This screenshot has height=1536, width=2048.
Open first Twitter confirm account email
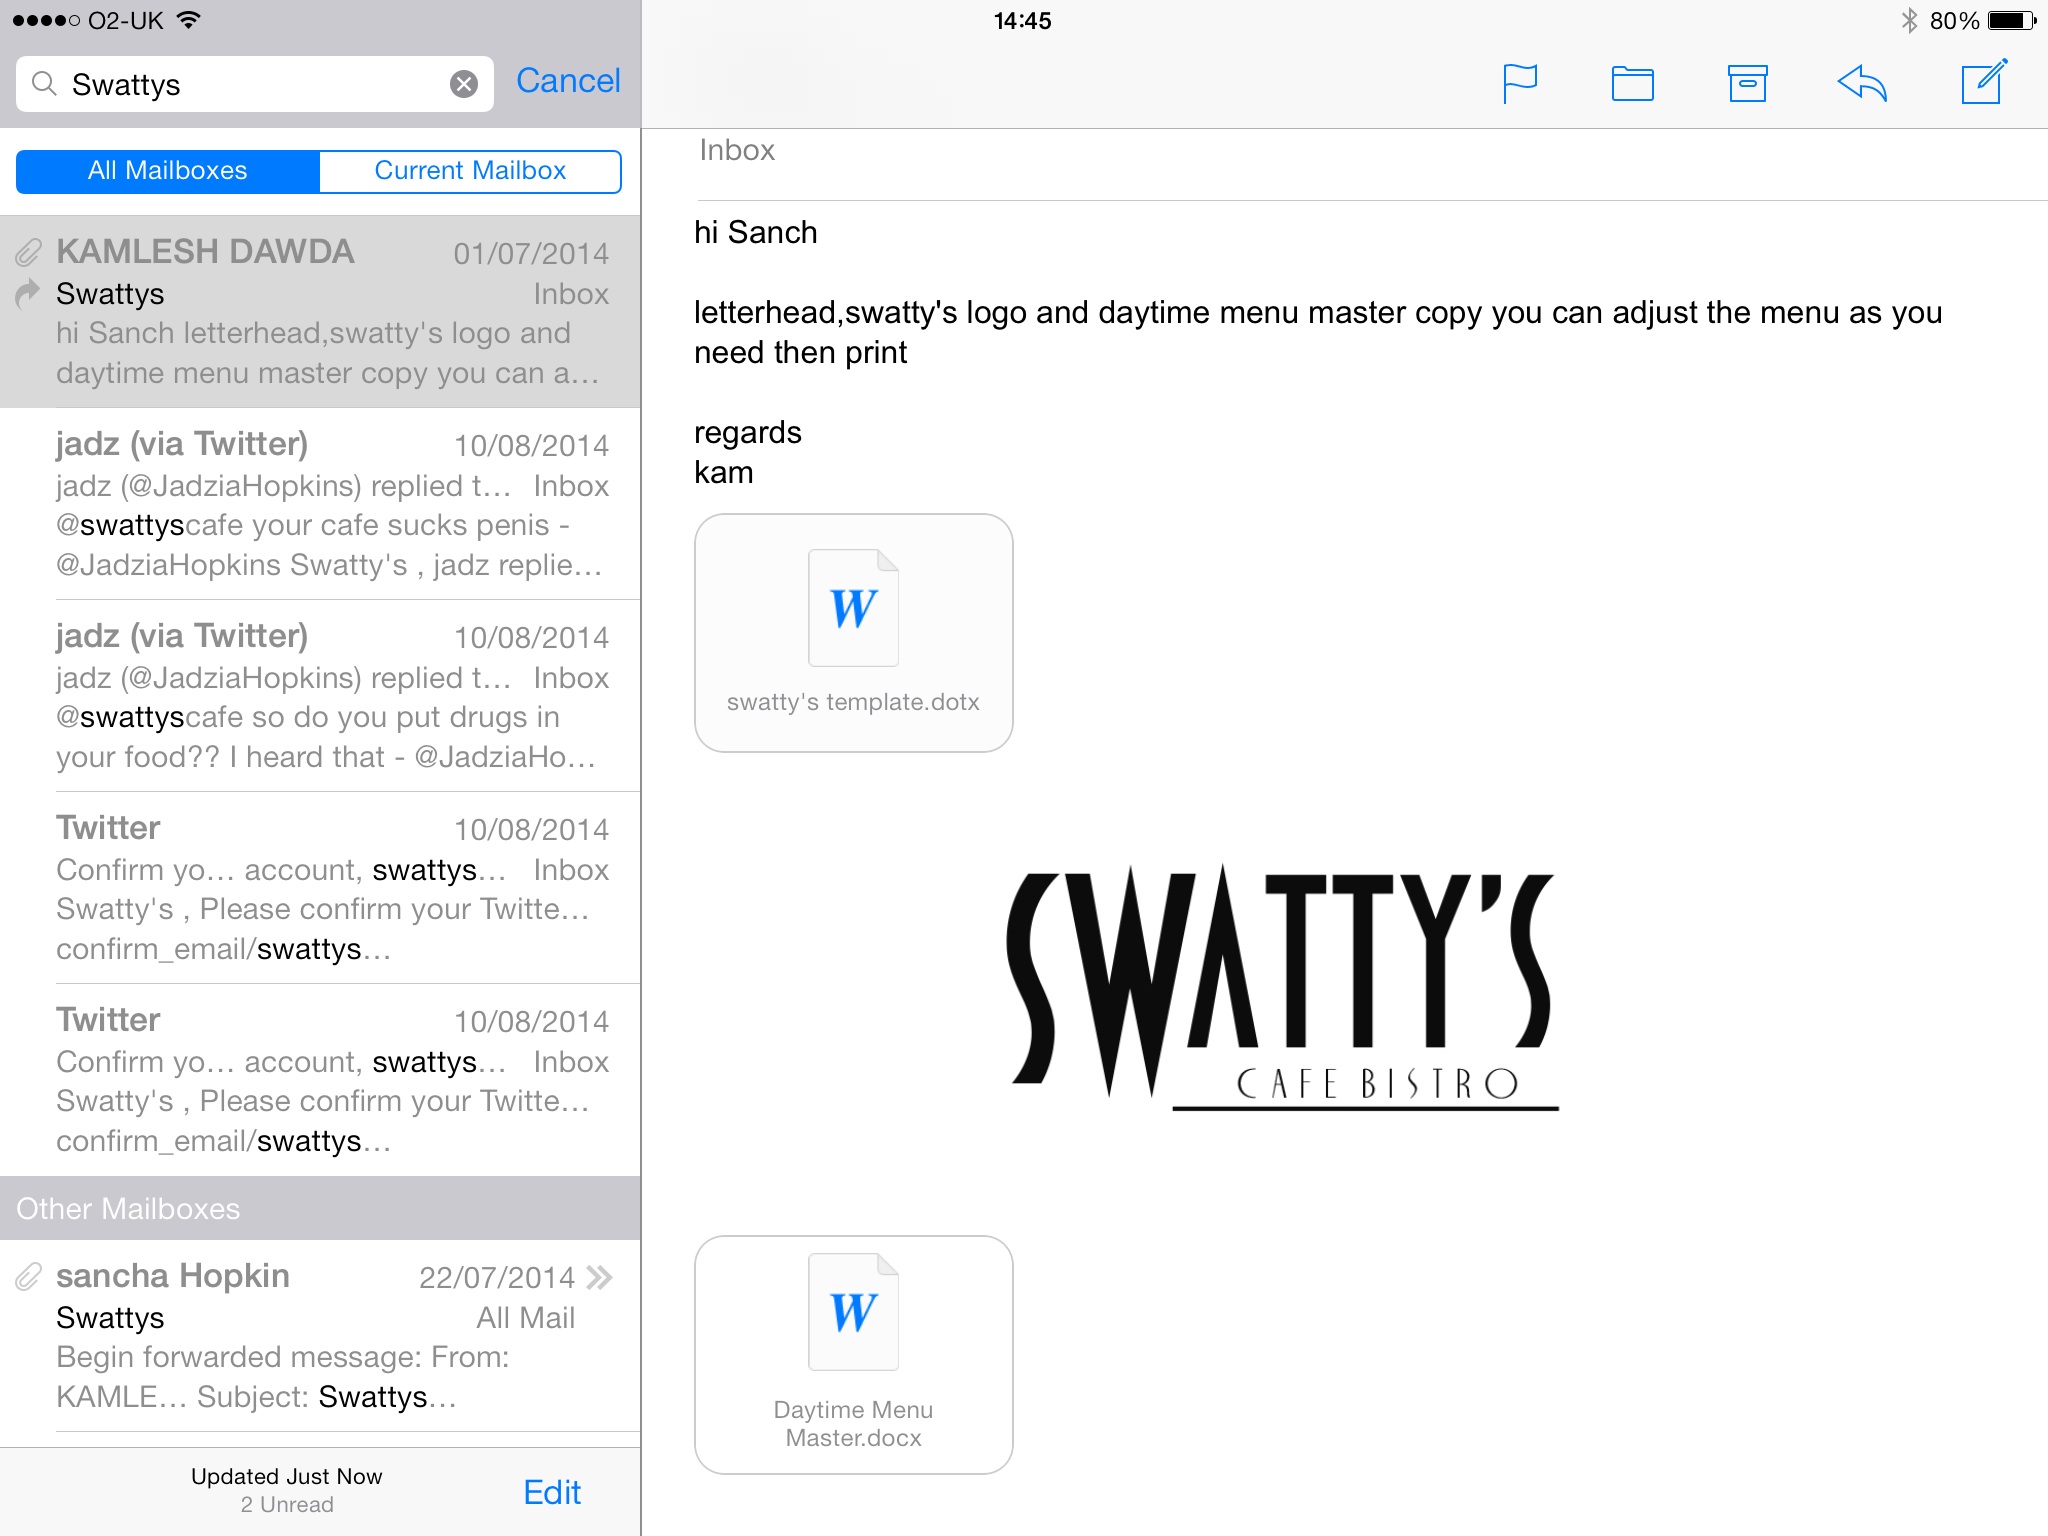coord(320,888)
